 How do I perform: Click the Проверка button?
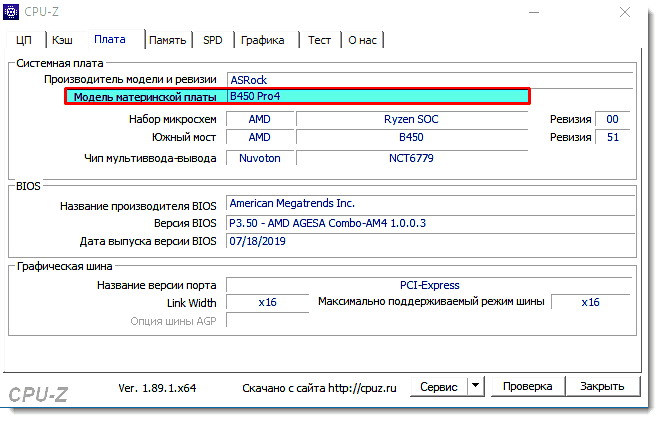tap(527, 386)
